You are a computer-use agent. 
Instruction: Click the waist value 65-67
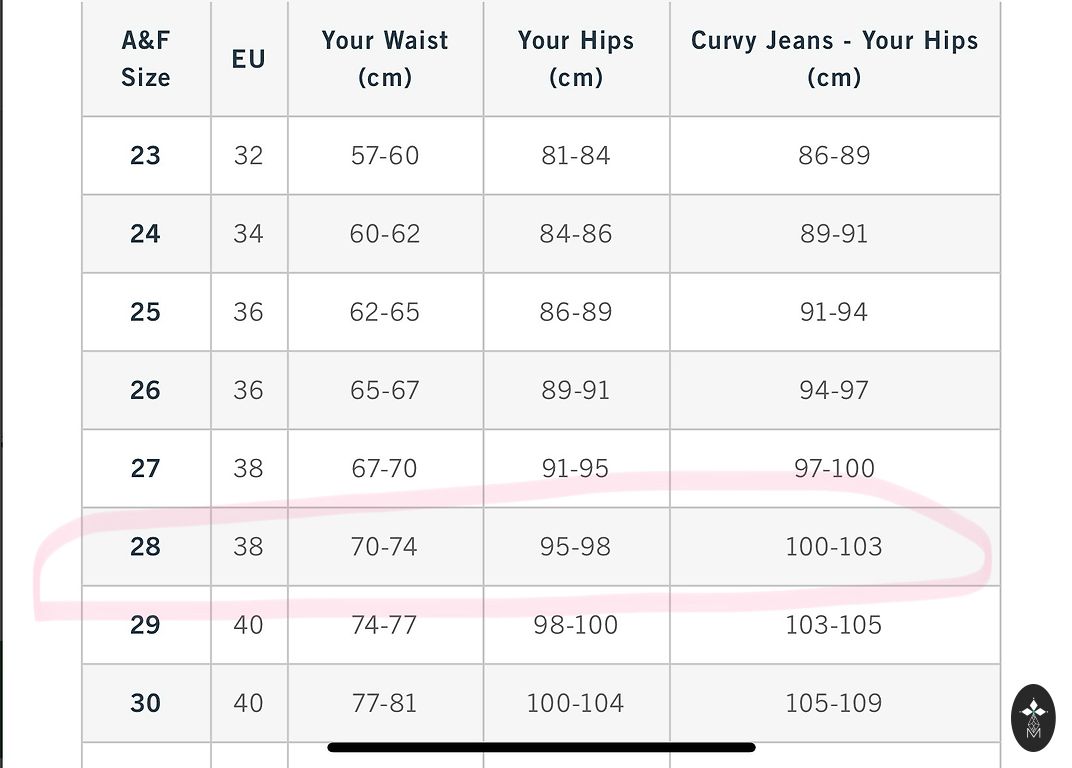(x=385, y=390)
